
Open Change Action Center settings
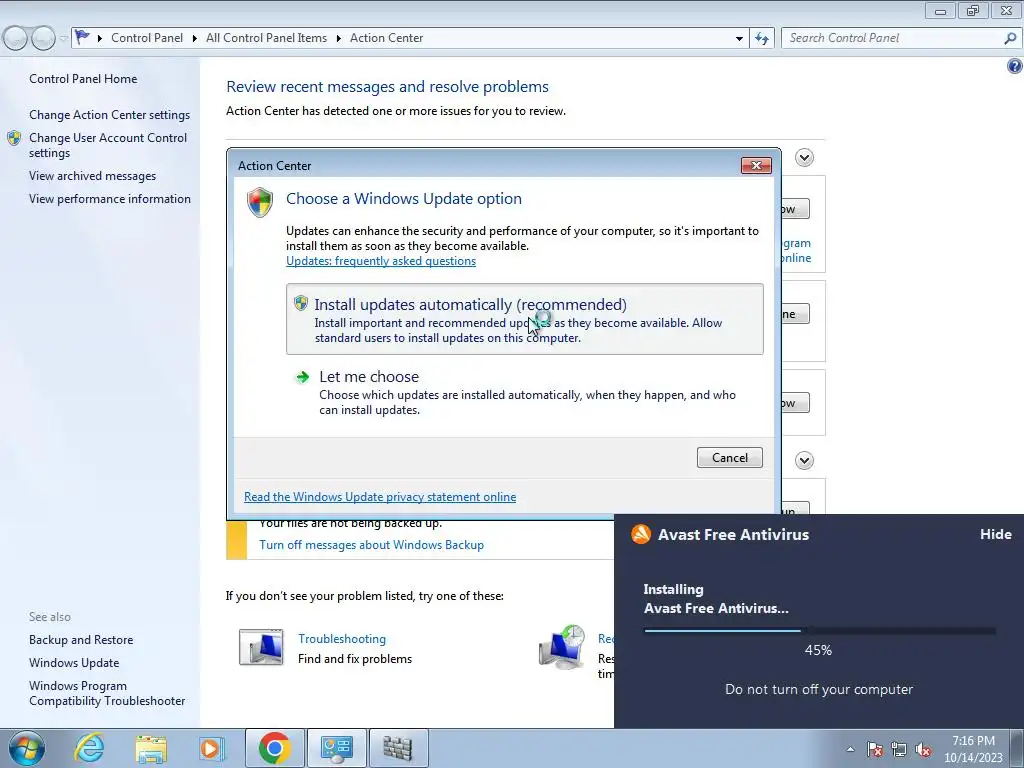click(x=110, y=115)
